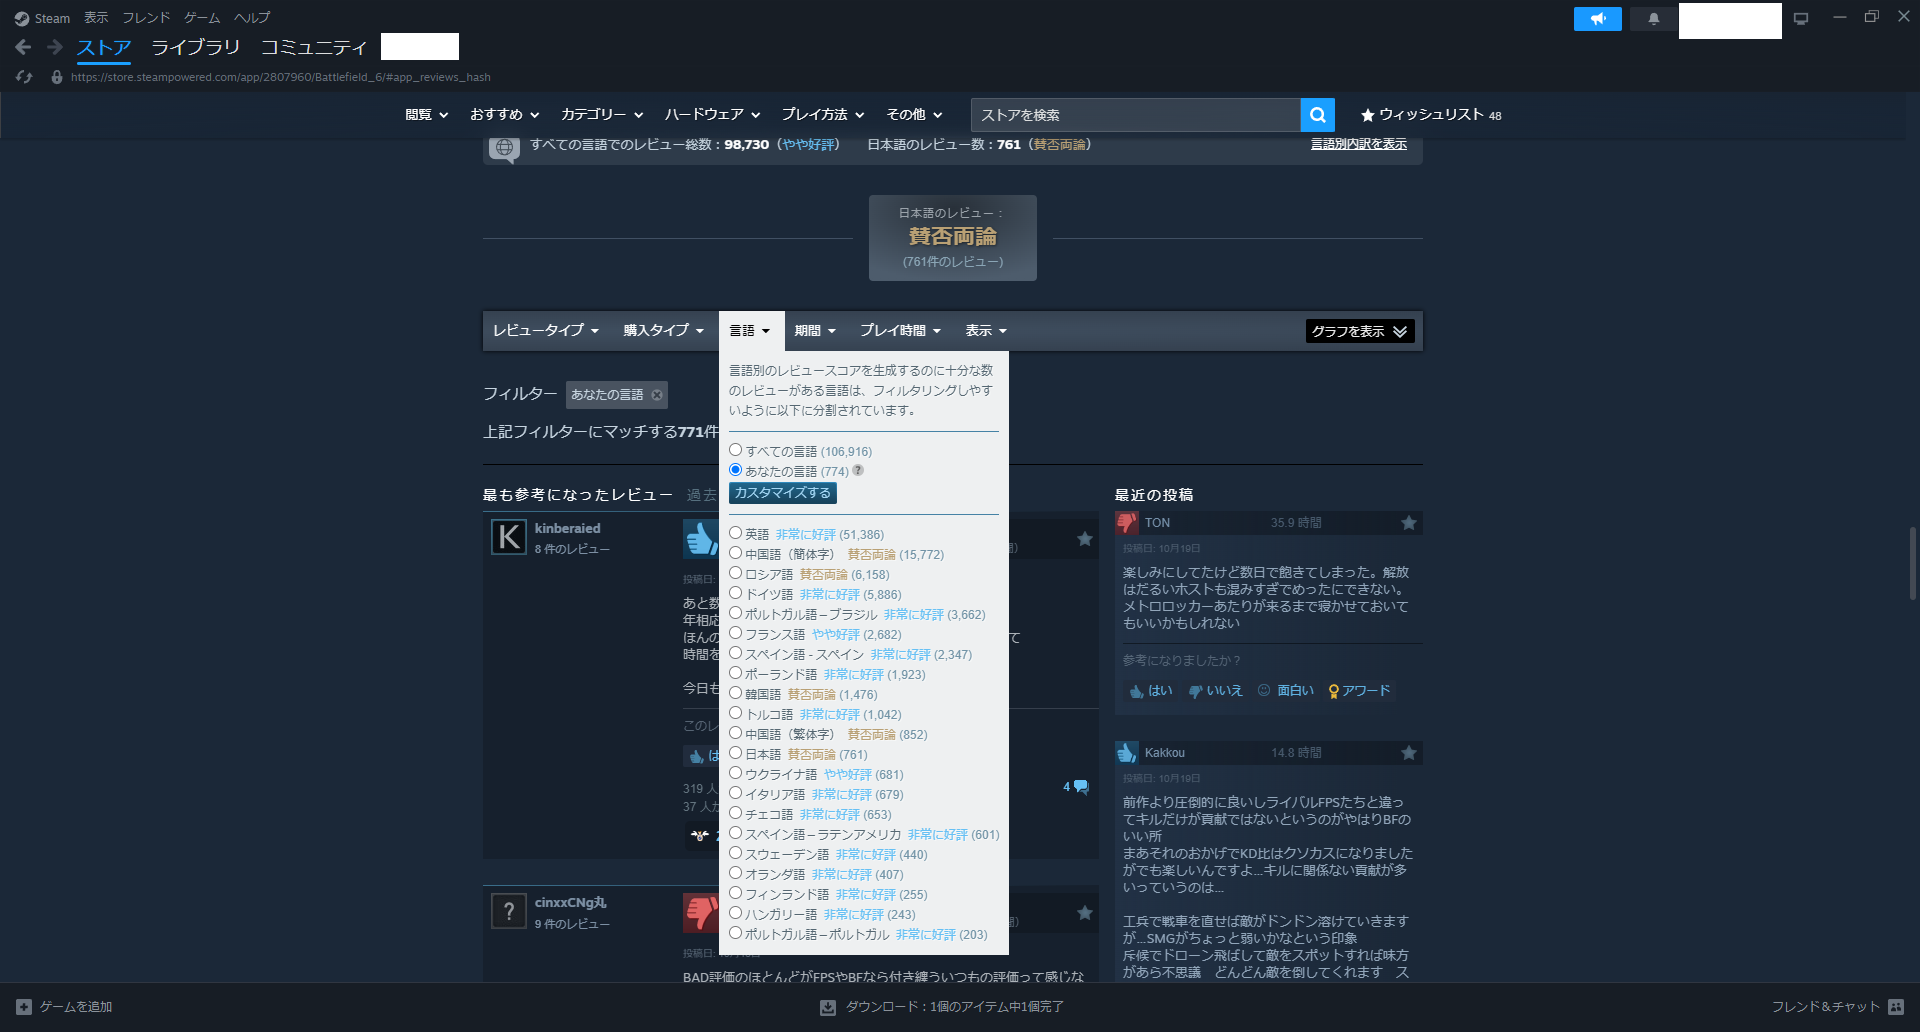Choose the 日本語 language radio option

[735, 753]
